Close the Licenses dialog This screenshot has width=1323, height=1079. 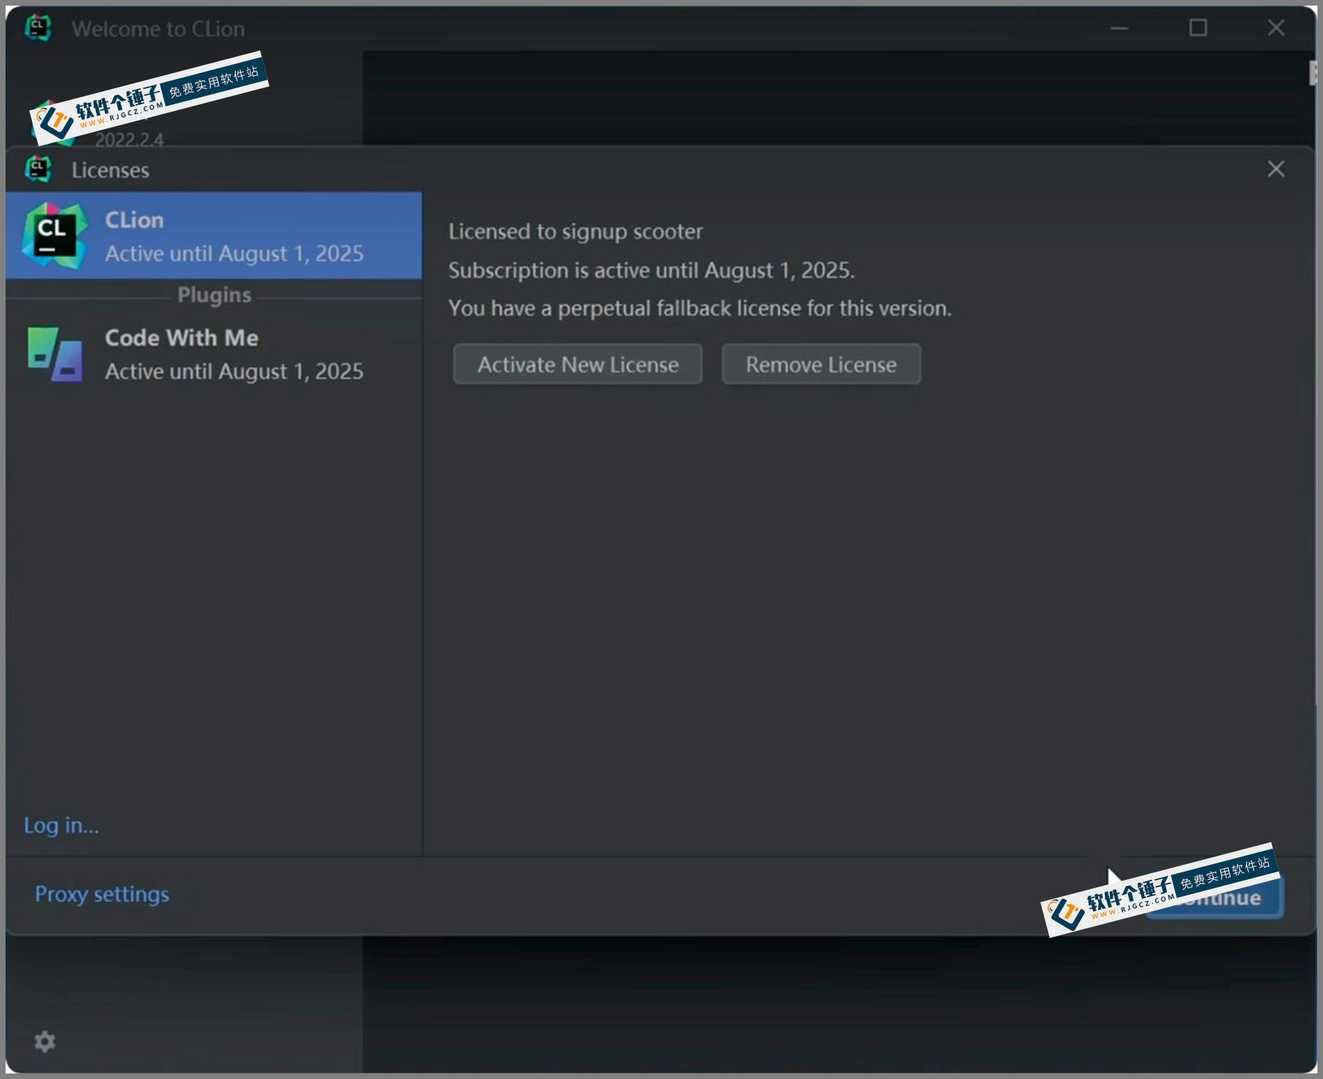(x=1276, y=169)
